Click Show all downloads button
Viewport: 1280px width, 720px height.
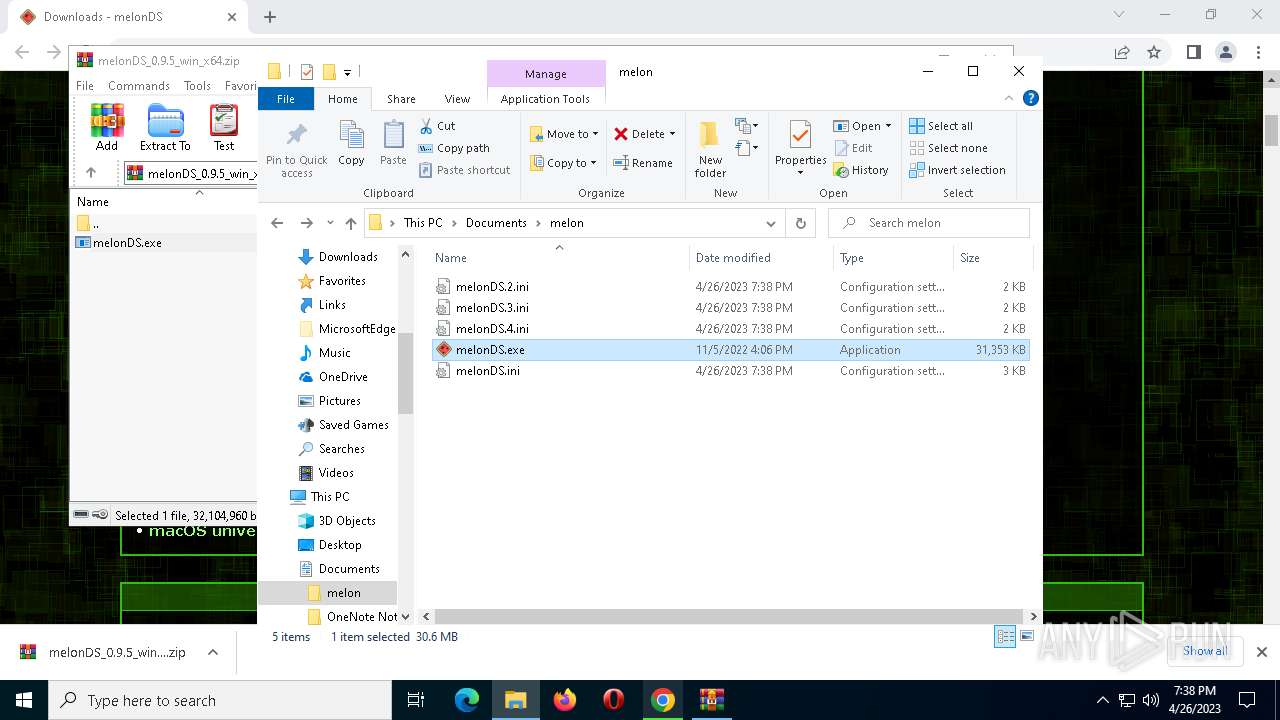click(1205, 651)
